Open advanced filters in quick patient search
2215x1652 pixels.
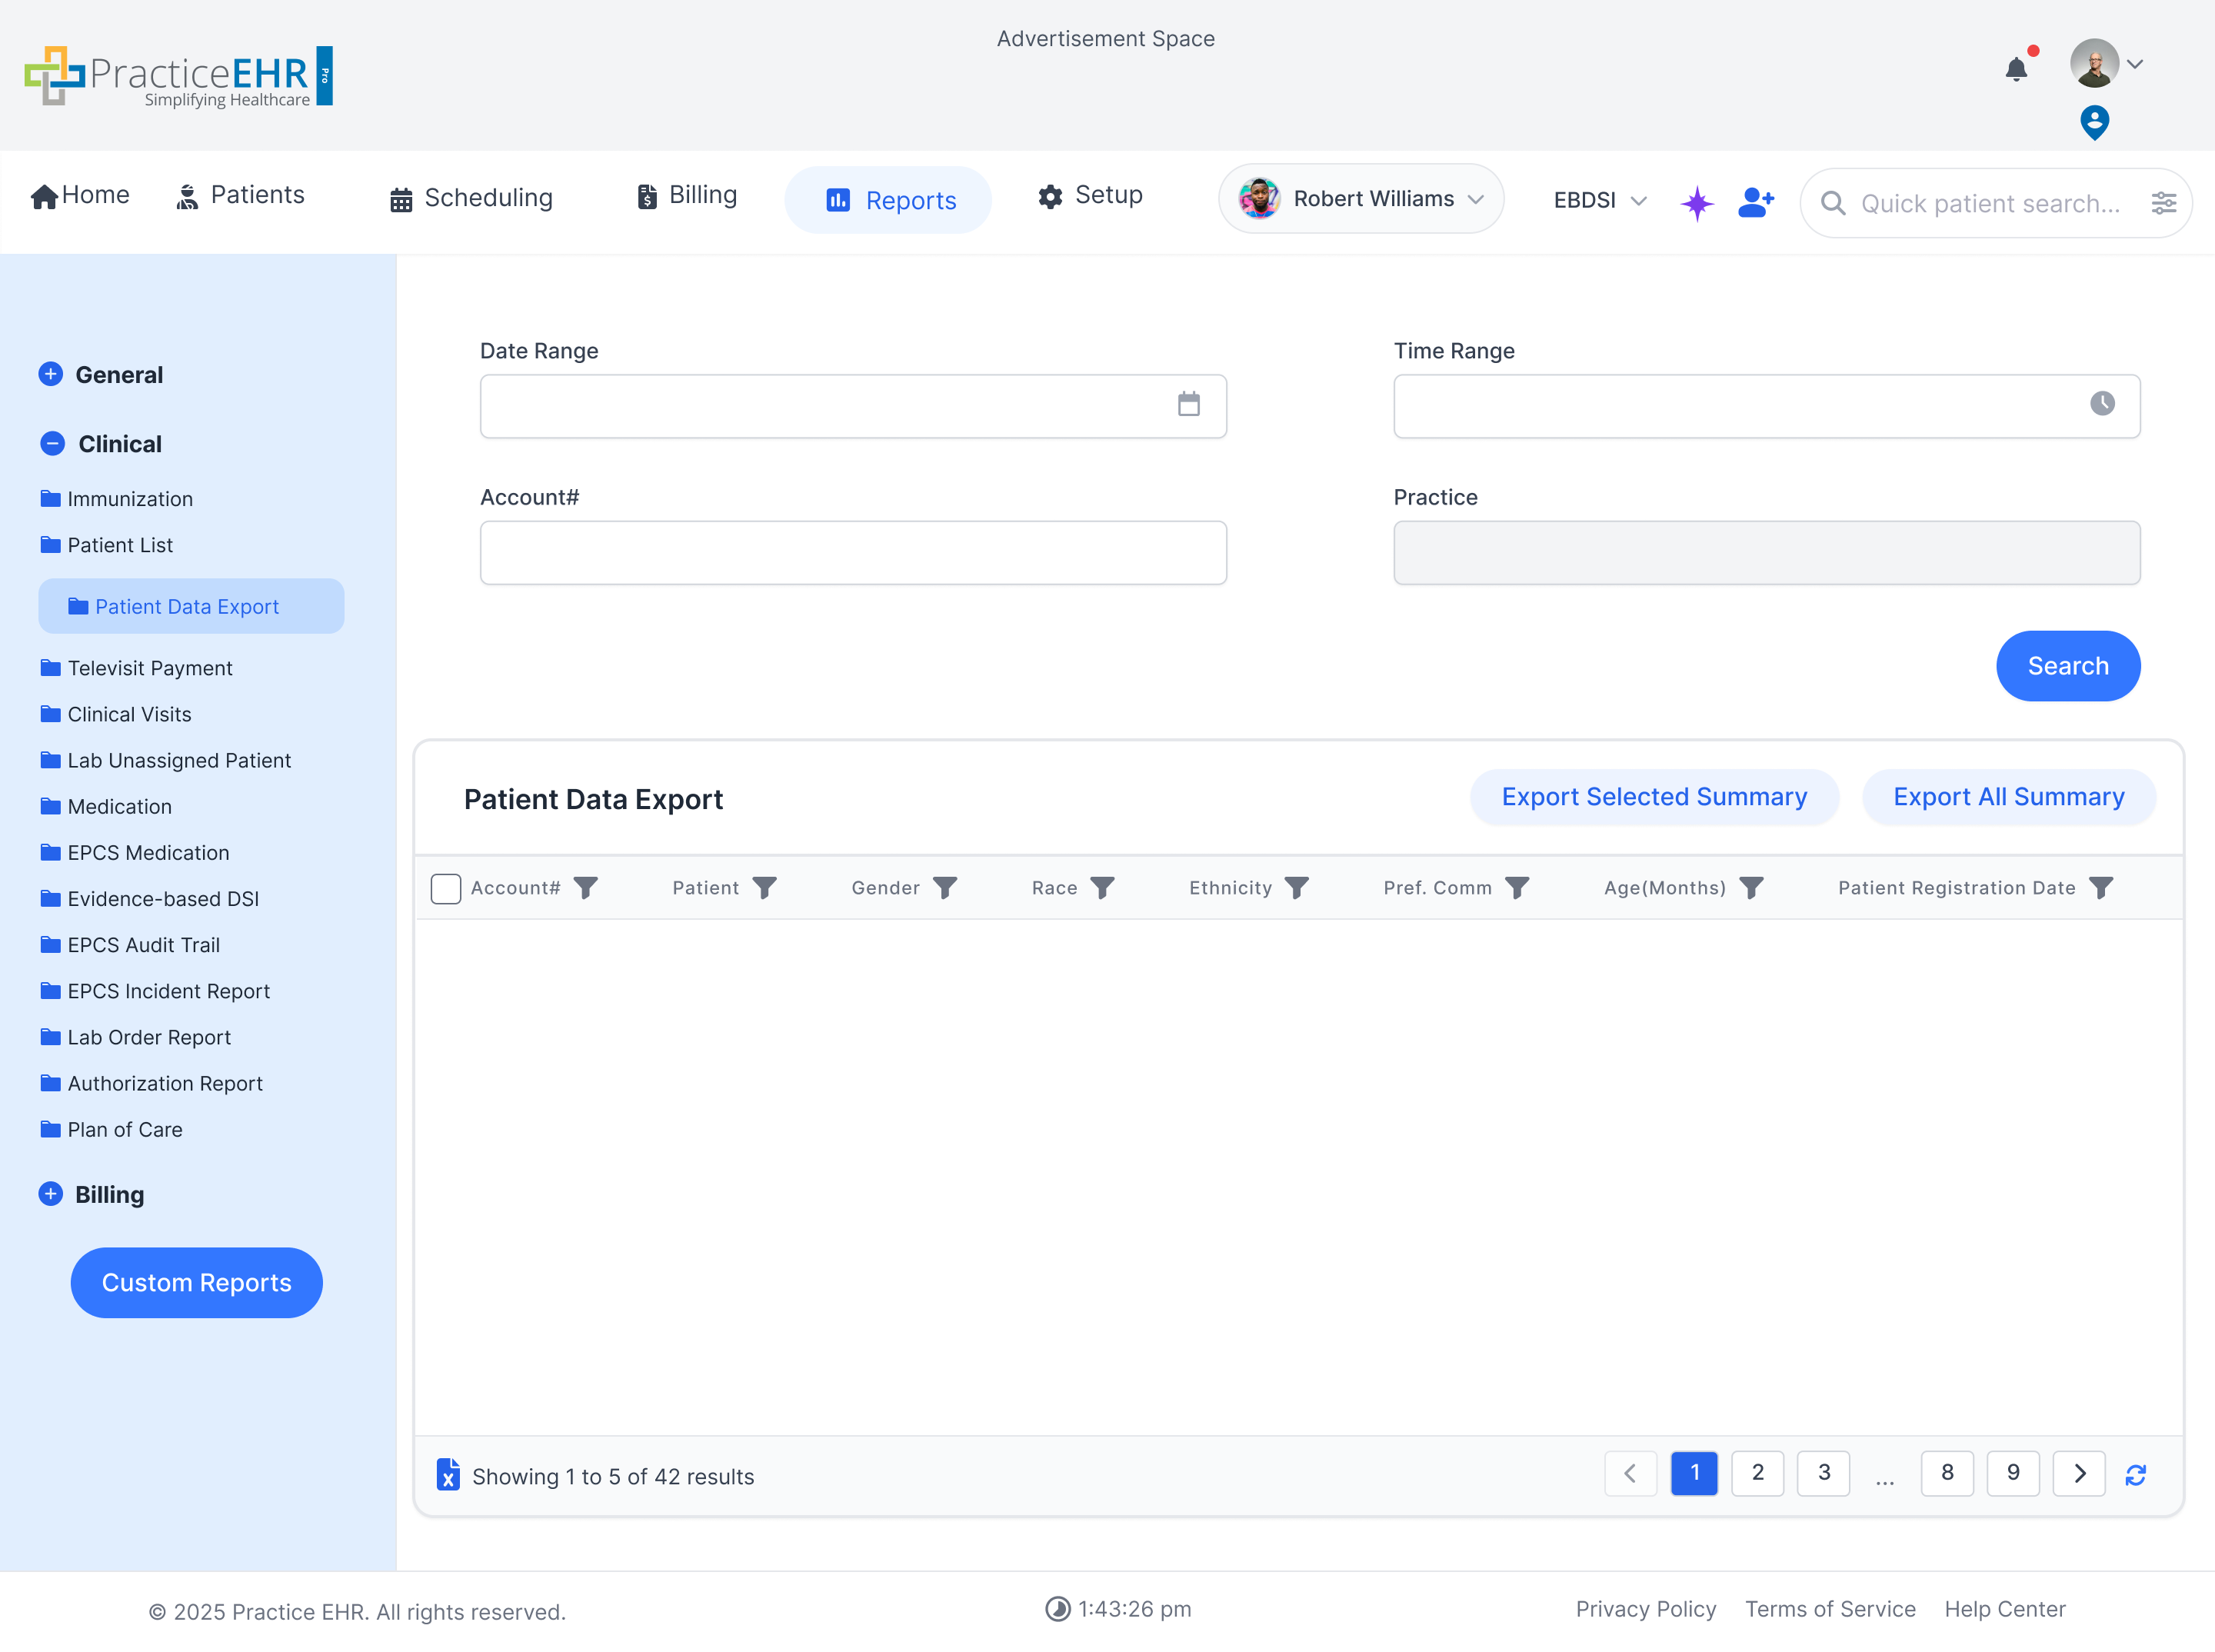2166,203
